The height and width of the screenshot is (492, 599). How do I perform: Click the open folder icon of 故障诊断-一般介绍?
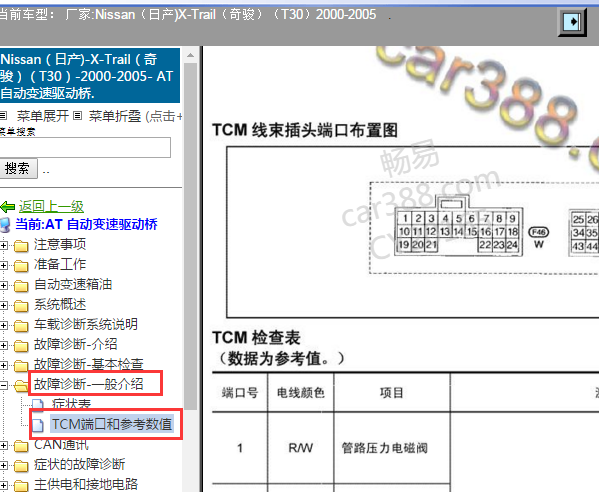click(x=21, y=386)
